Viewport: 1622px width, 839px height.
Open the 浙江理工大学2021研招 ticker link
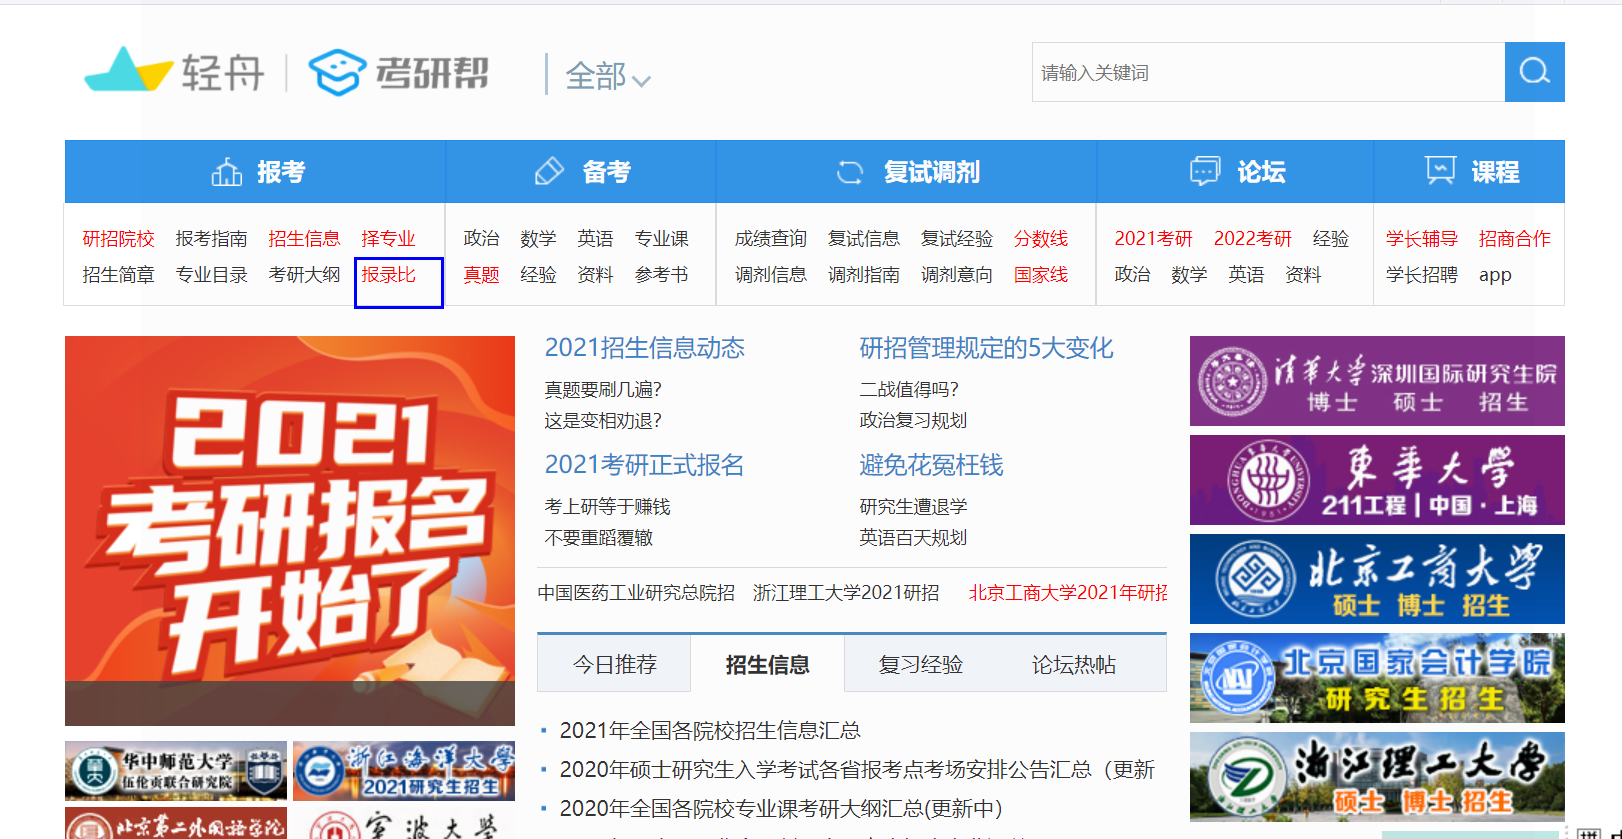pyautogui.click(x=846, y=593)
